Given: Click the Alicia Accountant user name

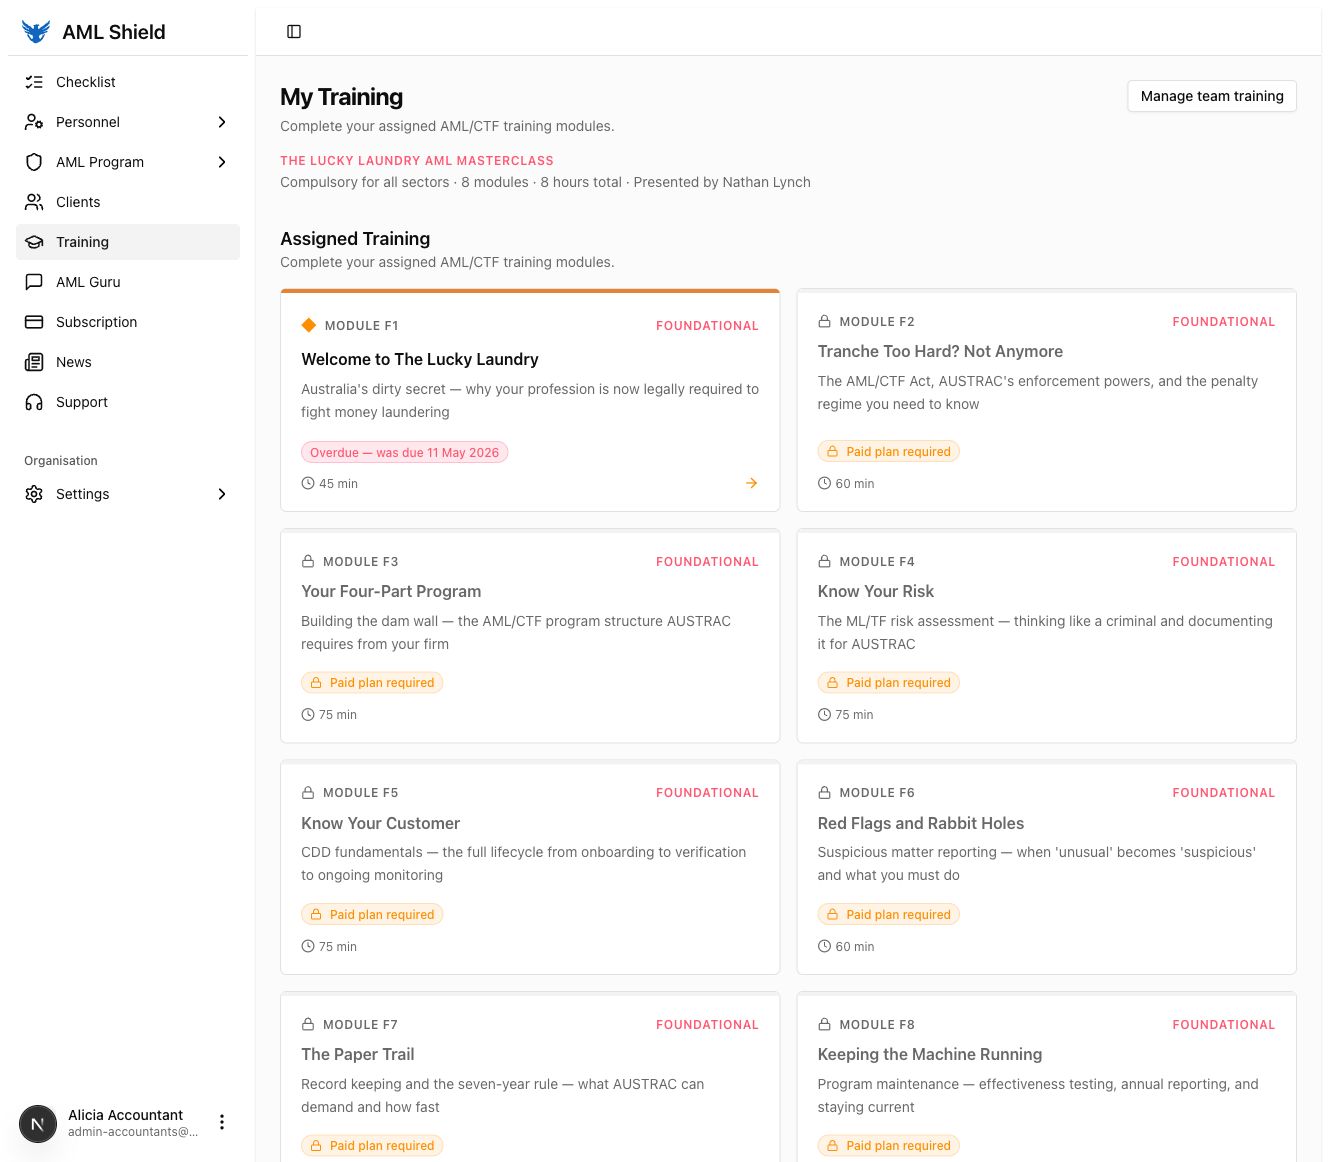Looking at the screenshot, I should point(126,1115).
